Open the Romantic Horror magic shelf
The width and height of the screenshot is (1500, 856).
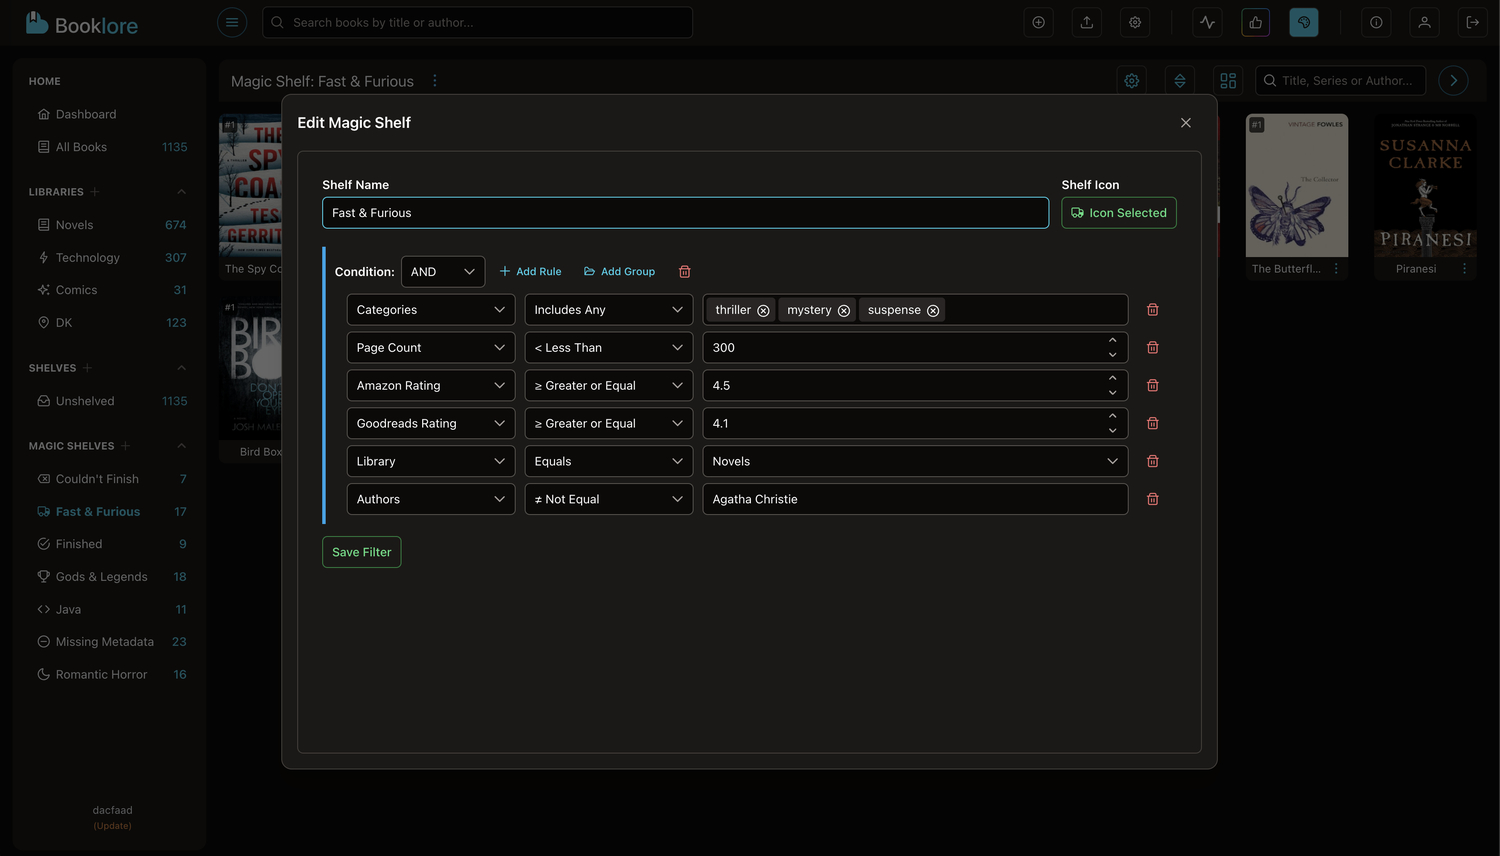click(x=101, y=675)
